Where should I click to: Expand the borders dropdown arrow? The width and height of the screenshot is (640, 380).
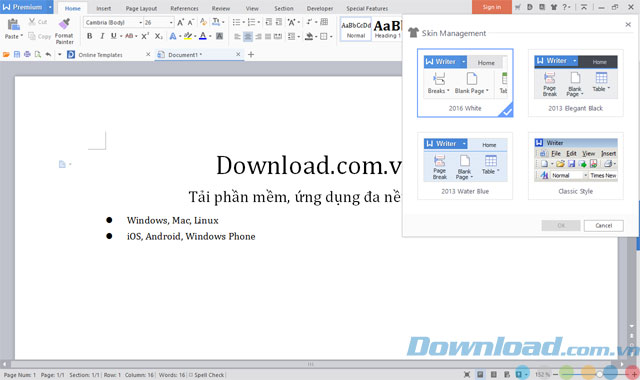(331, 36)
